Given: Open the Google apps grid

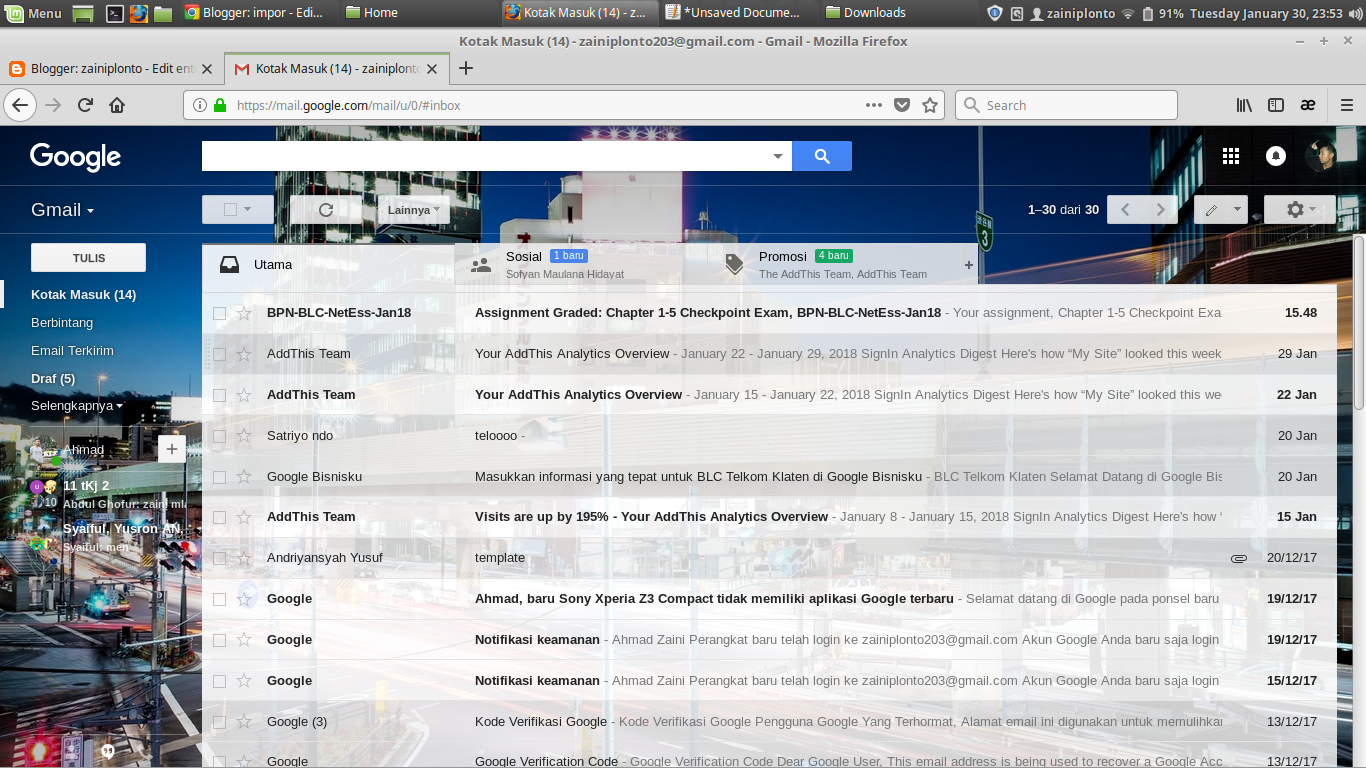Looking at the screenshot, I should click(x=1231, y=156).
